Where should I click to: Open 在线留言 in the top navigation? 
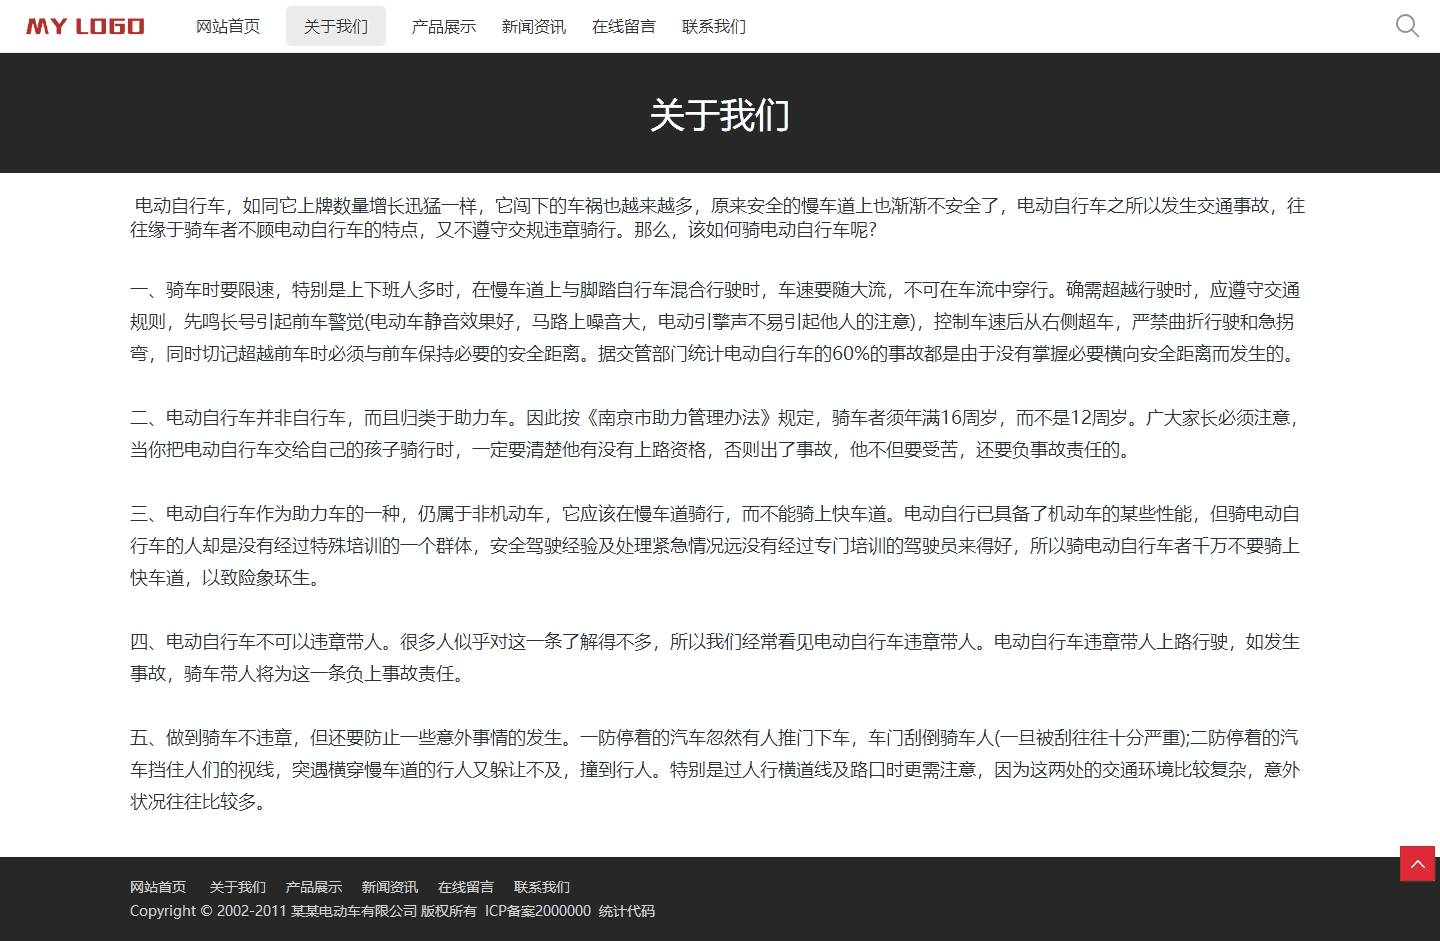click(624, 26)
